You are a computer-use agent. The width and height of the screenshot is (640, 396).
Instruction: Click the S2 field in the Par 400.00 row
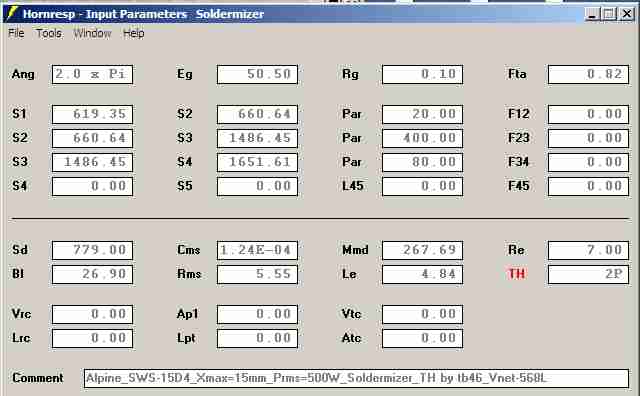coord(92,138)
